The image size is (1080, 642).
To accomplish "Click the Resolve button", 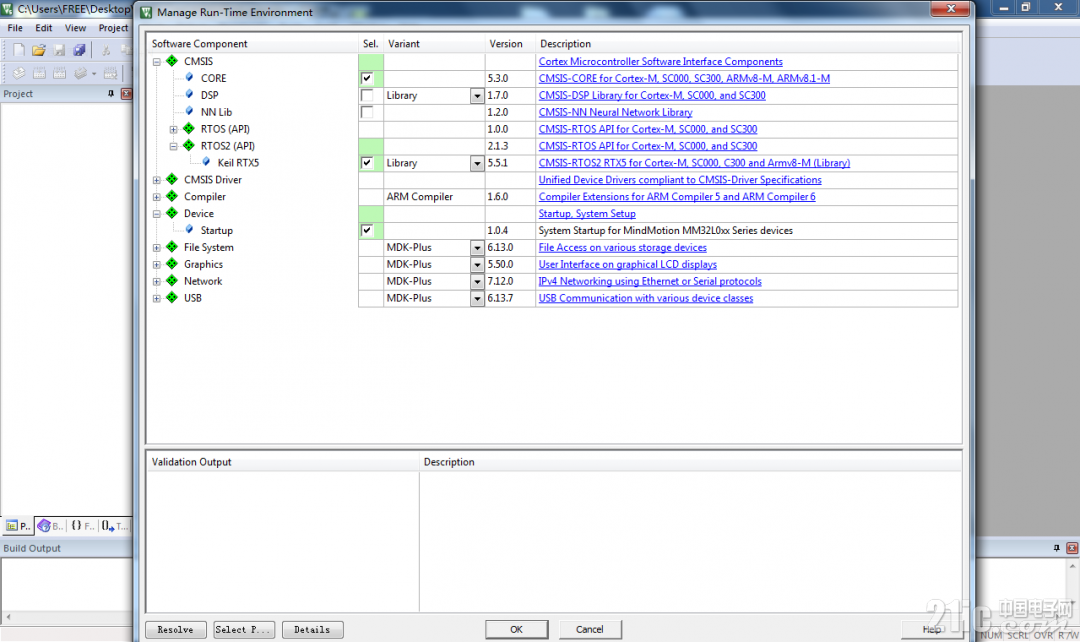I will pos(176,630).
